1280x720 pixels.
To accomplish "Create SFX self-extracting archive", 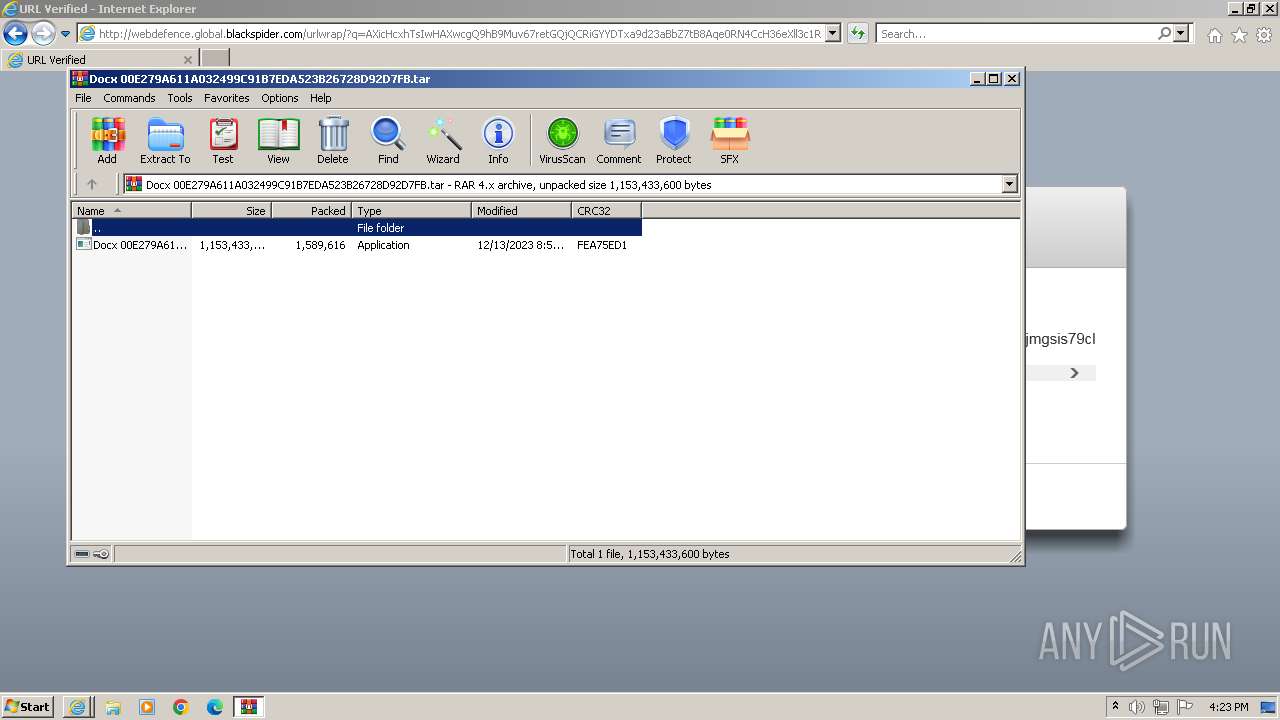I will point(730,141).
